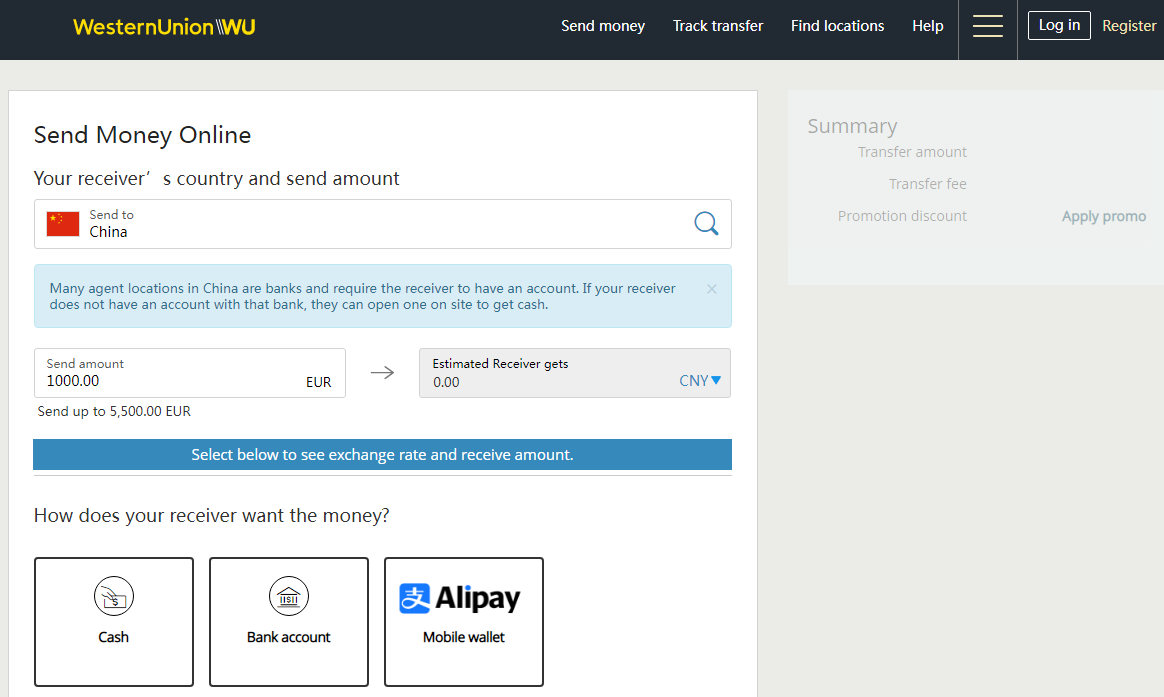The width and height of the screenshot is (1164, 697).
Task: Select Mobile wallet label text
Action: (x=464, y=637)
